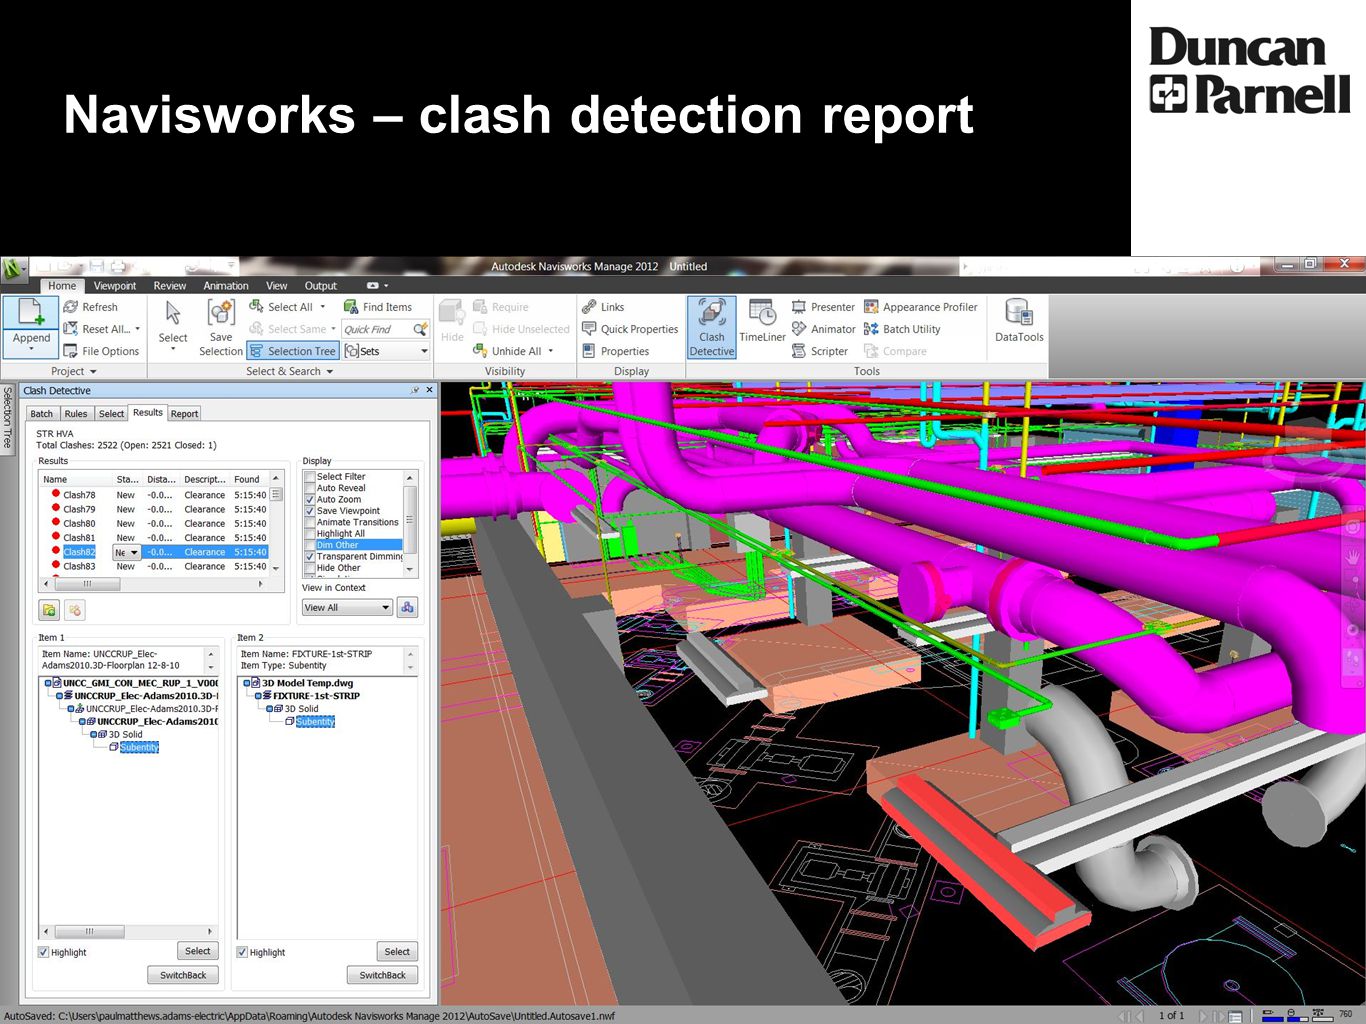Open the Sets dropdown

coord(387,351)
